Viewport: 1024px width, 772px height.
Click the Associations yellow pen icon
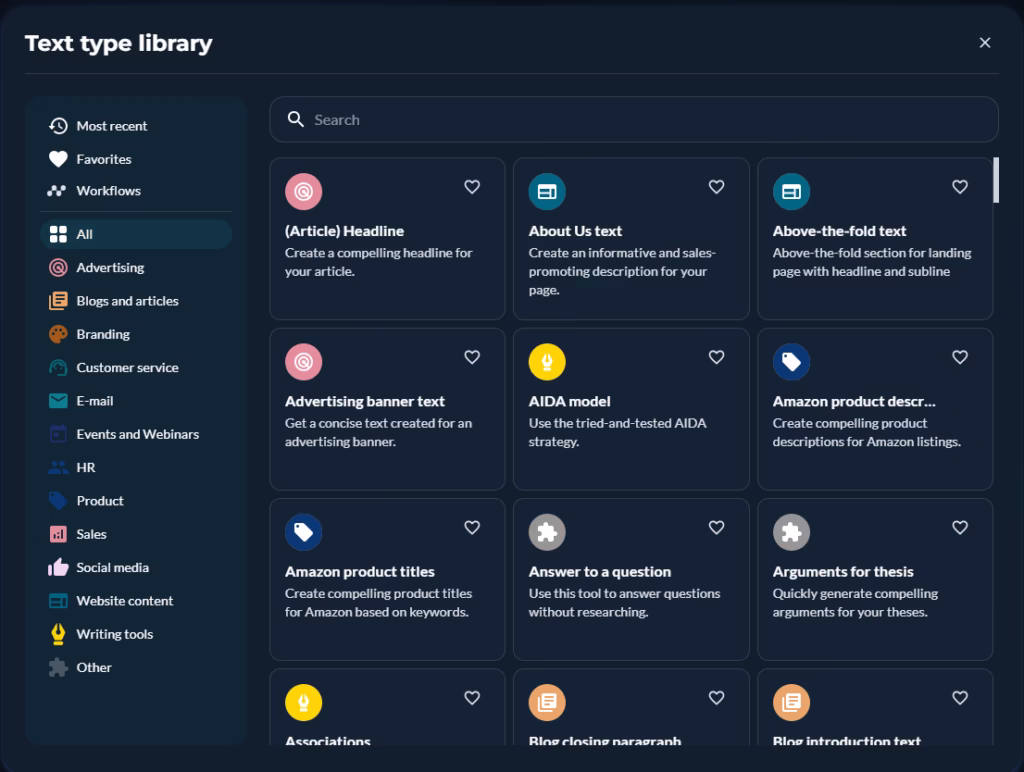click(304, 703)
